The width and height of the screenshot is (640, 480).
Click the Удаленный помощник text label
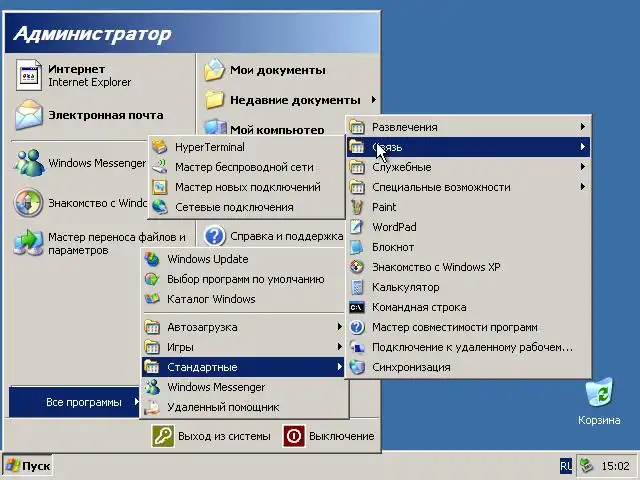[x=223, y=407]
